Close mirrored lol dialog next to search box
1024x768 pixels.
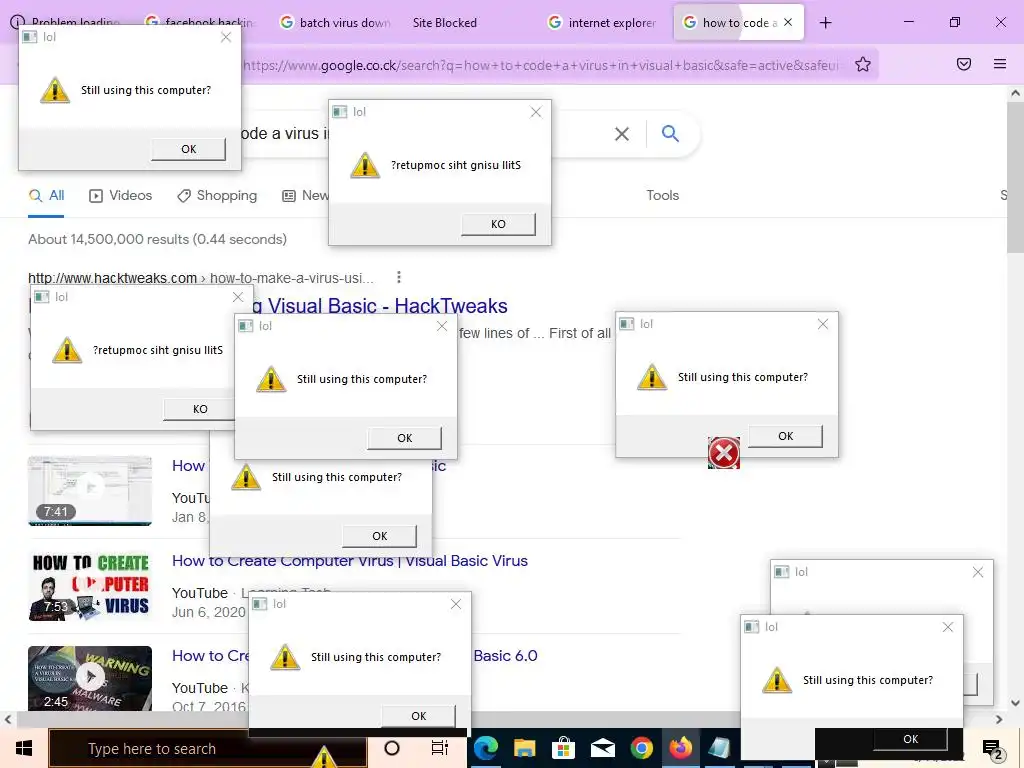(x=536, y=112)
